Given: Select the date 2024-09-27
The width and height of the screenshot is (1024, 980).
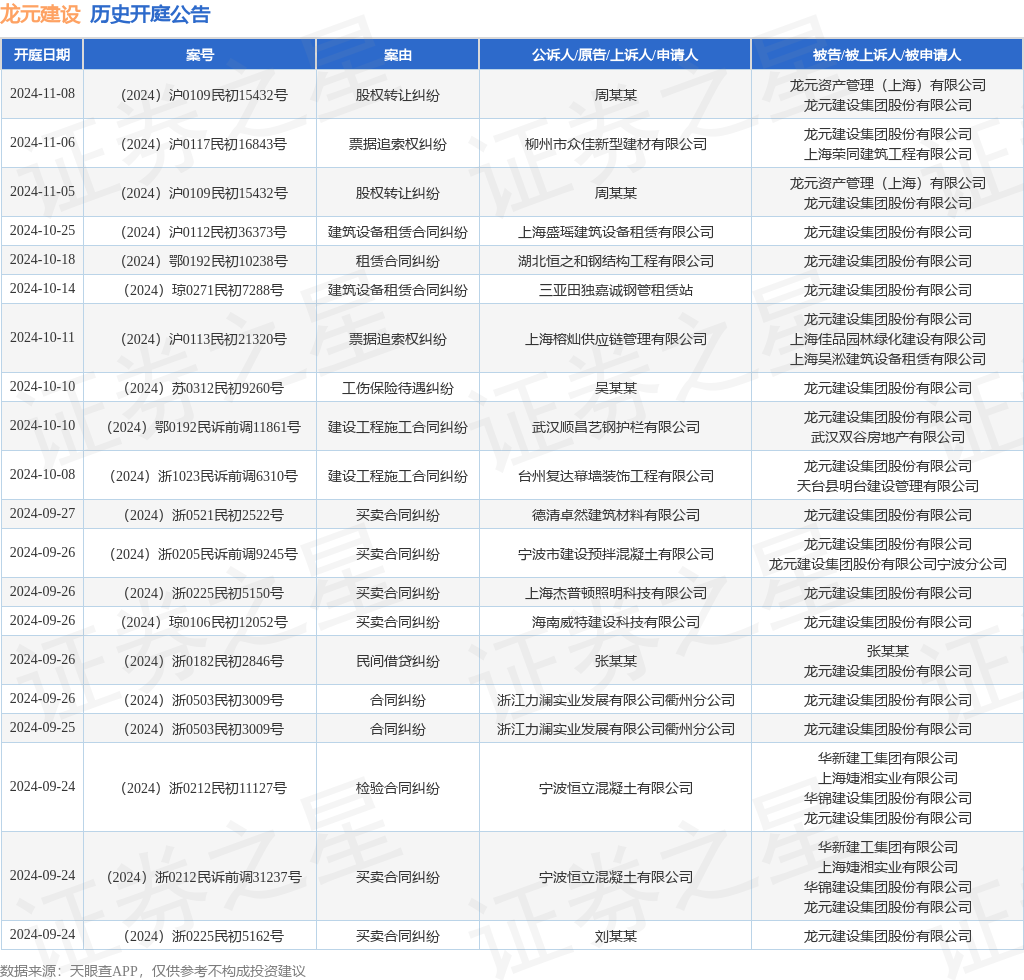Looking at the screenshot, I should click(x=42, y=514).
